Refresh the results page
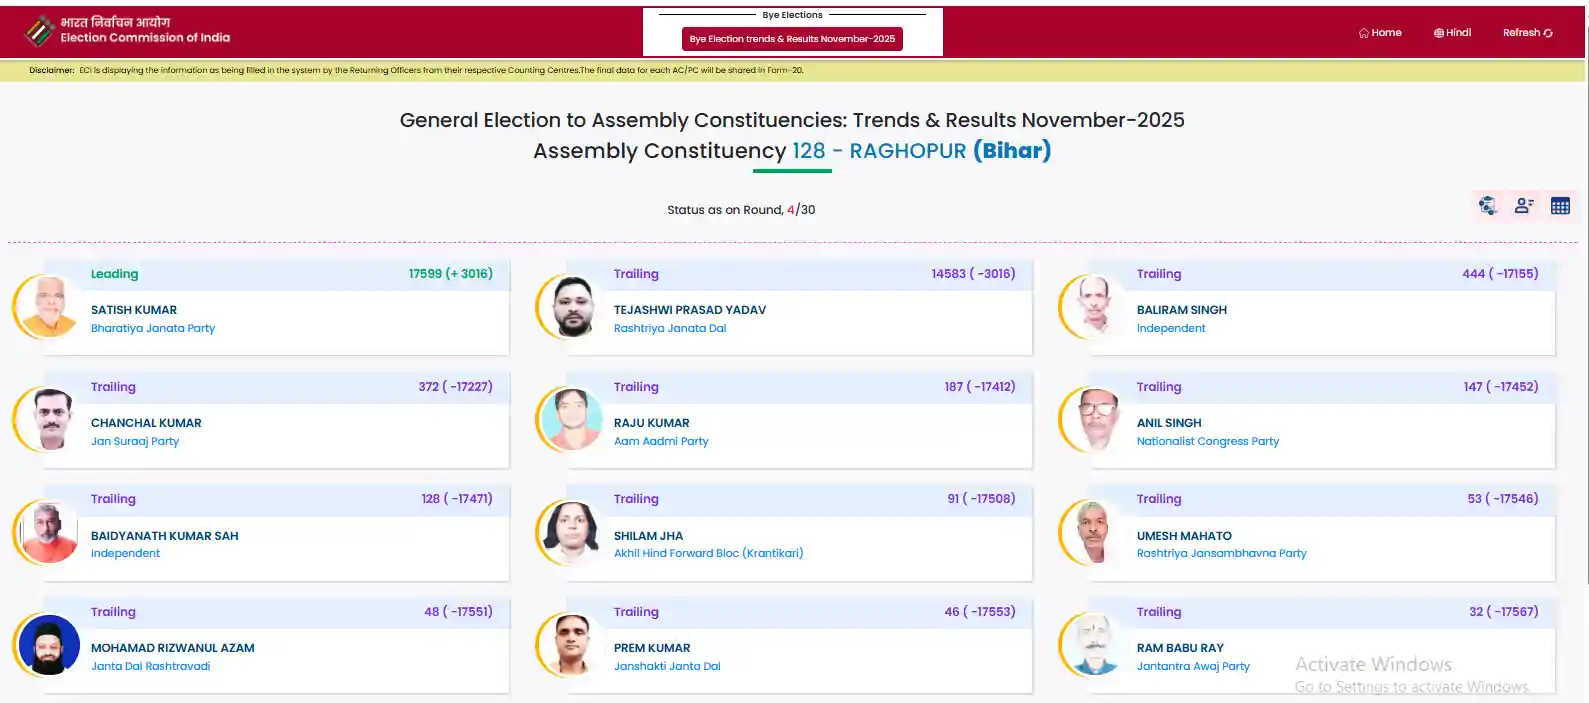The image size is (1589, 703). click(x=1527, y=33)
